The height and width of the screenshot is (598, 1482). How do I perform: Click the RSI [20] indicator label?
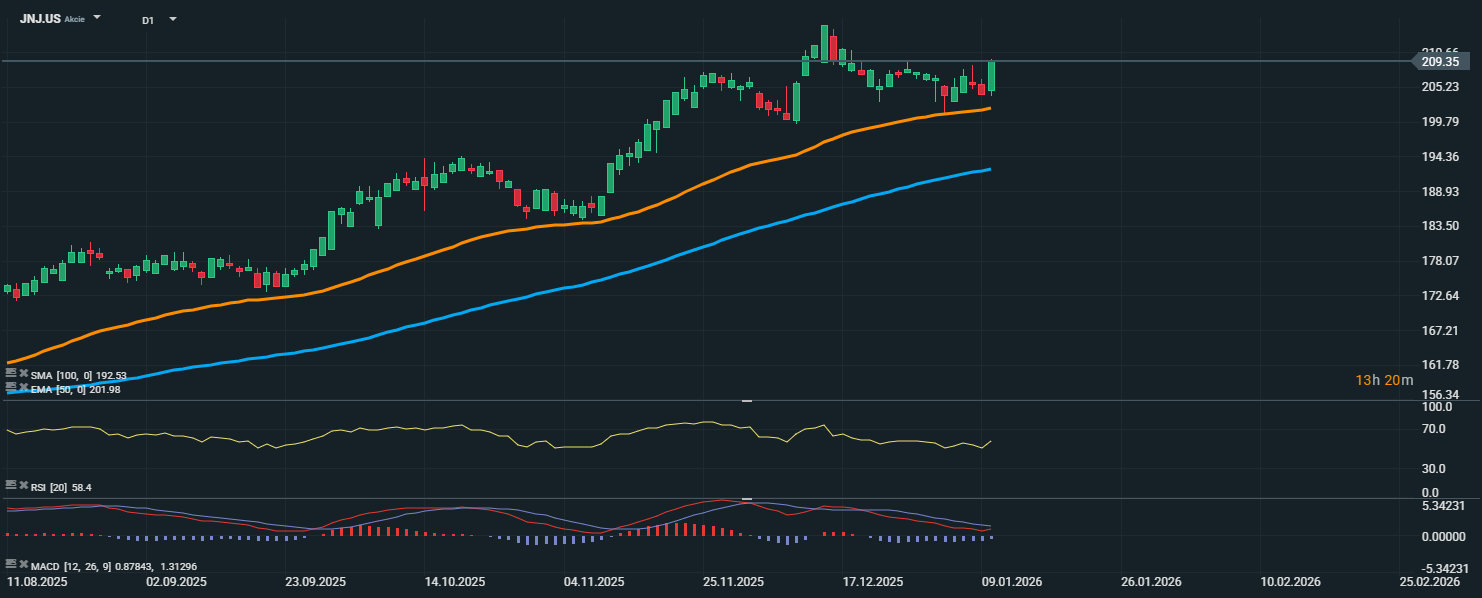click(x=49, y=487)
